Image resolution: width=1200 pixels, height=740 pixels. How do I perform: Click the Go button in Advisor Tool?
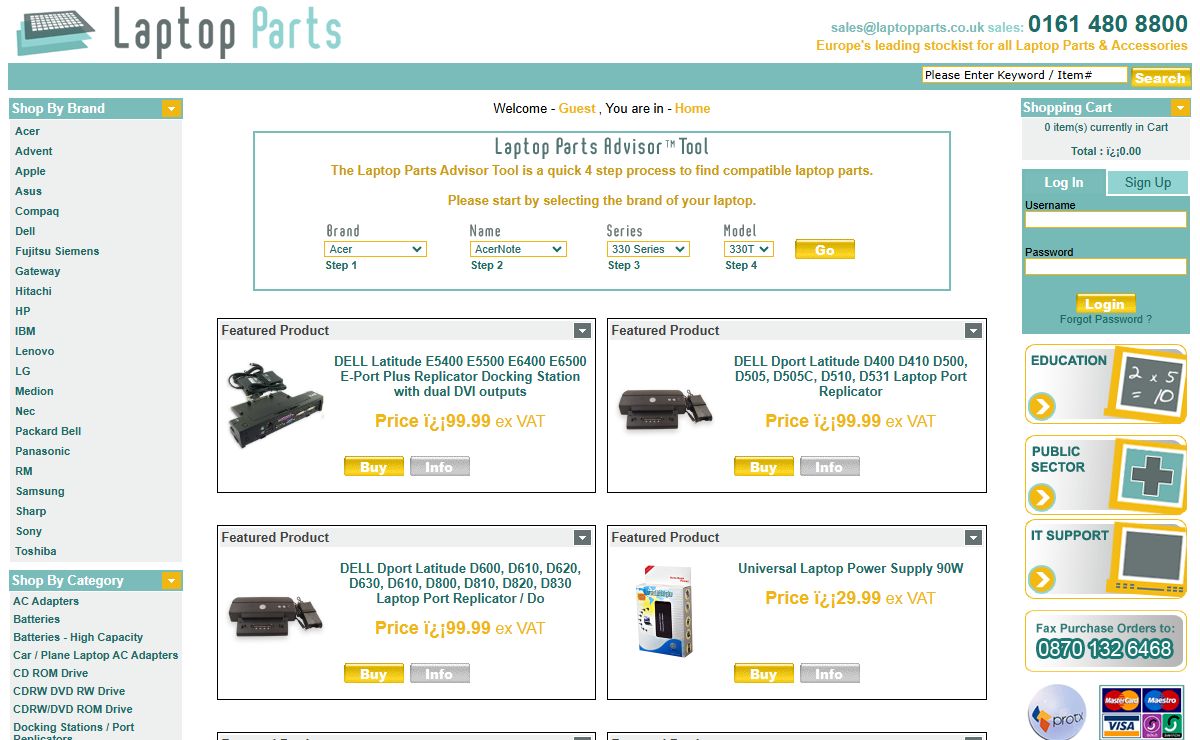pos(825,249)
